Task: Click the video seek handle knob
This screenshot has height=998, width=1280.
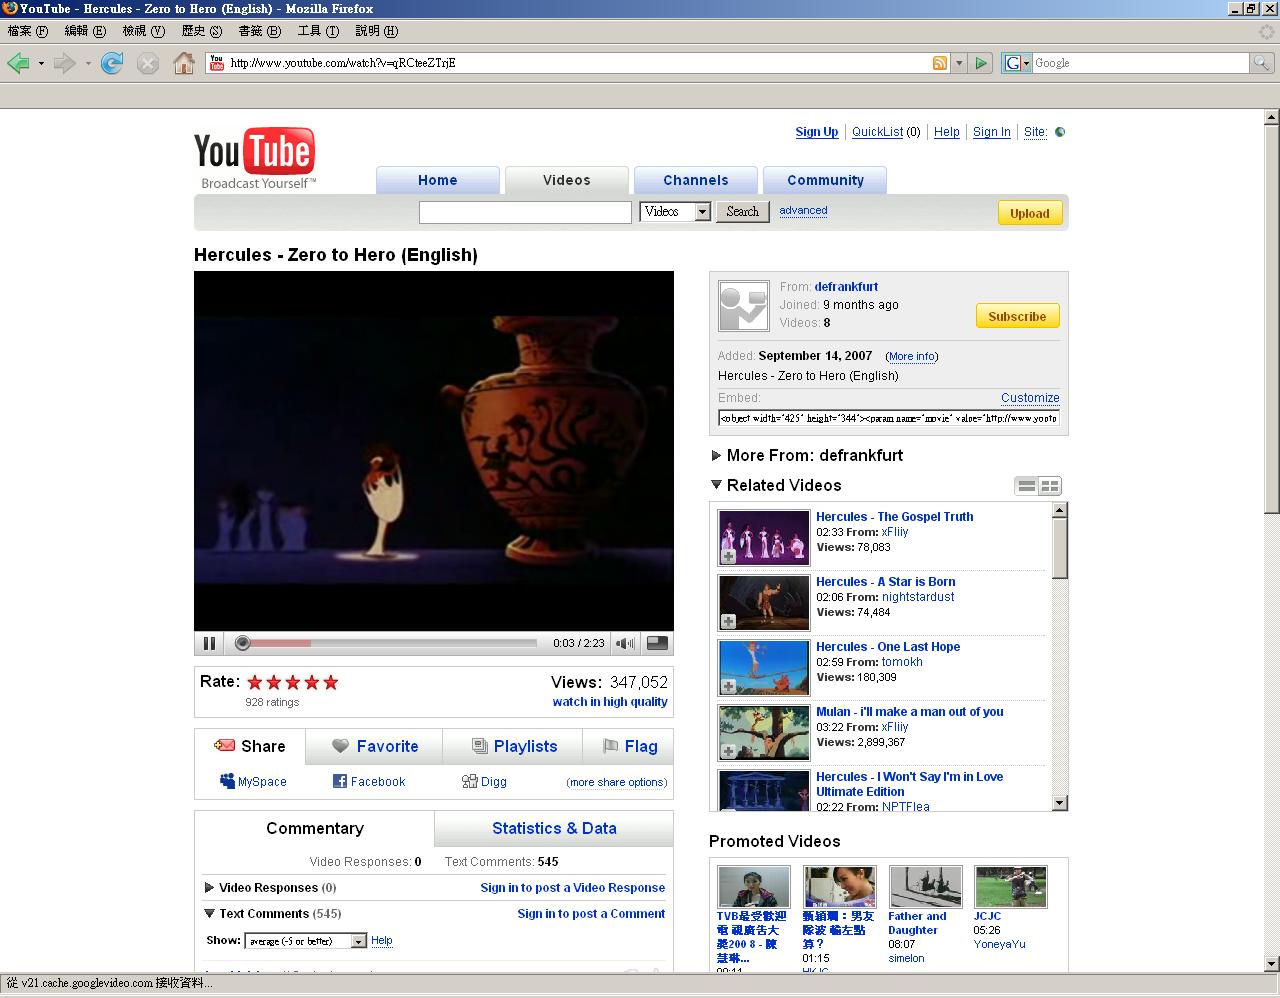Action: tap(242, 643)
